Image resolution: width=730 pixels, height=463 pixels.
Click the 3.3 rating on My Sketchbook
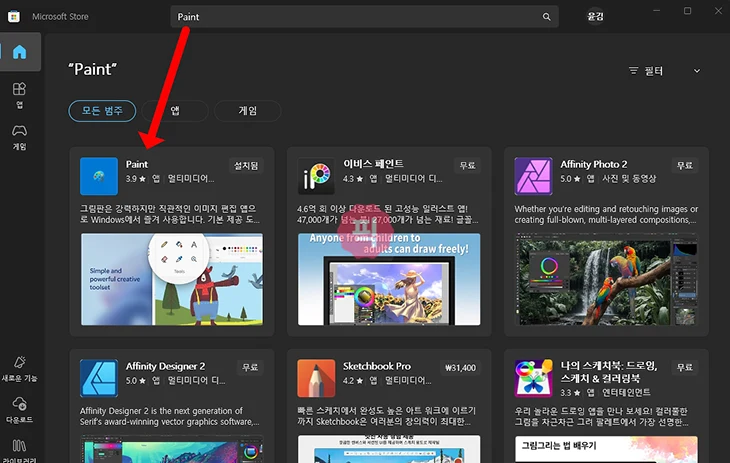570,393
